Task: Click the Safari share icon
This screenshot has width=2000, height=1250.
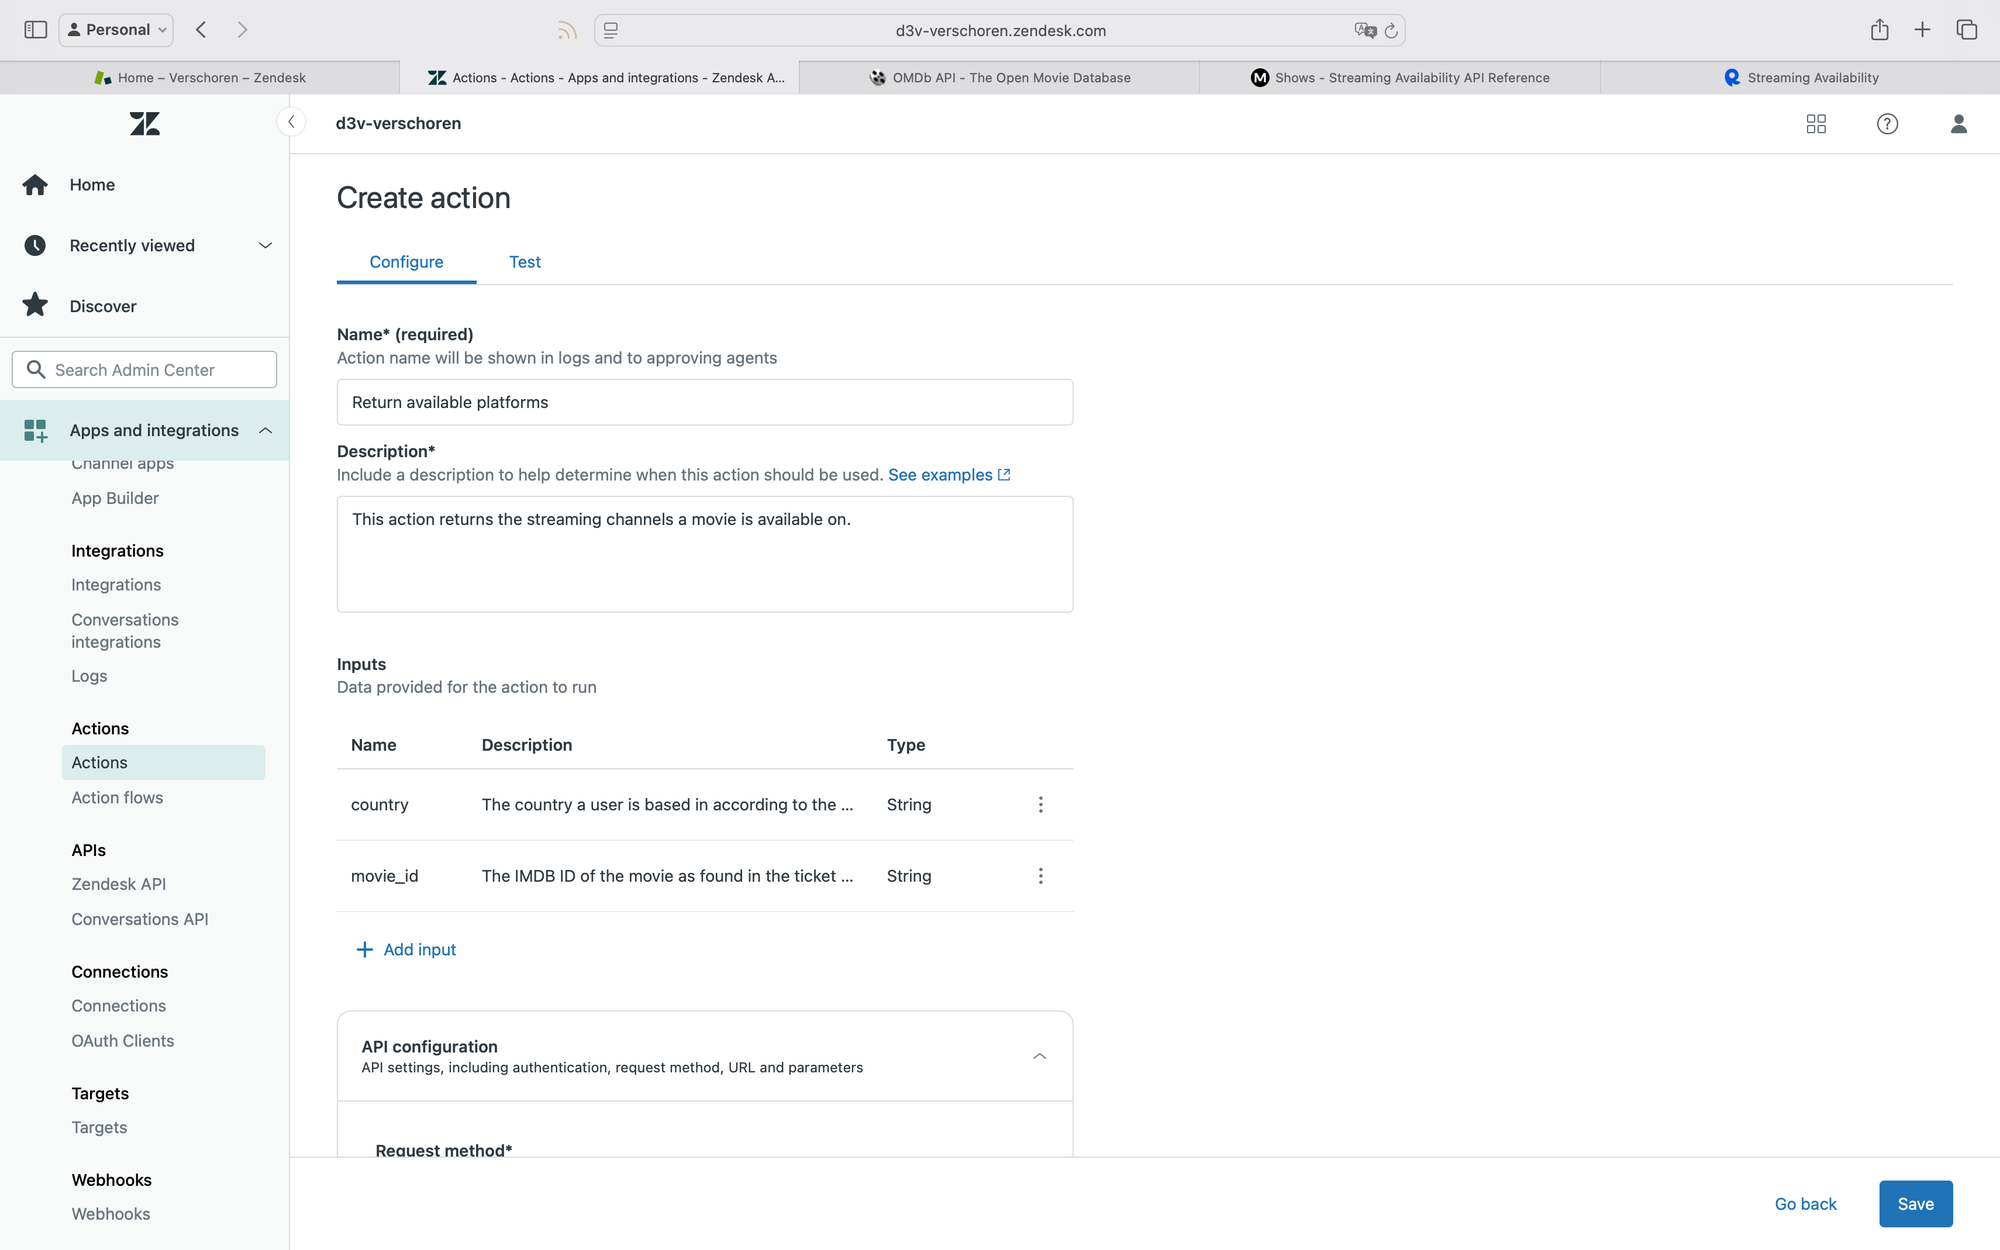Action: point(1879,30)
